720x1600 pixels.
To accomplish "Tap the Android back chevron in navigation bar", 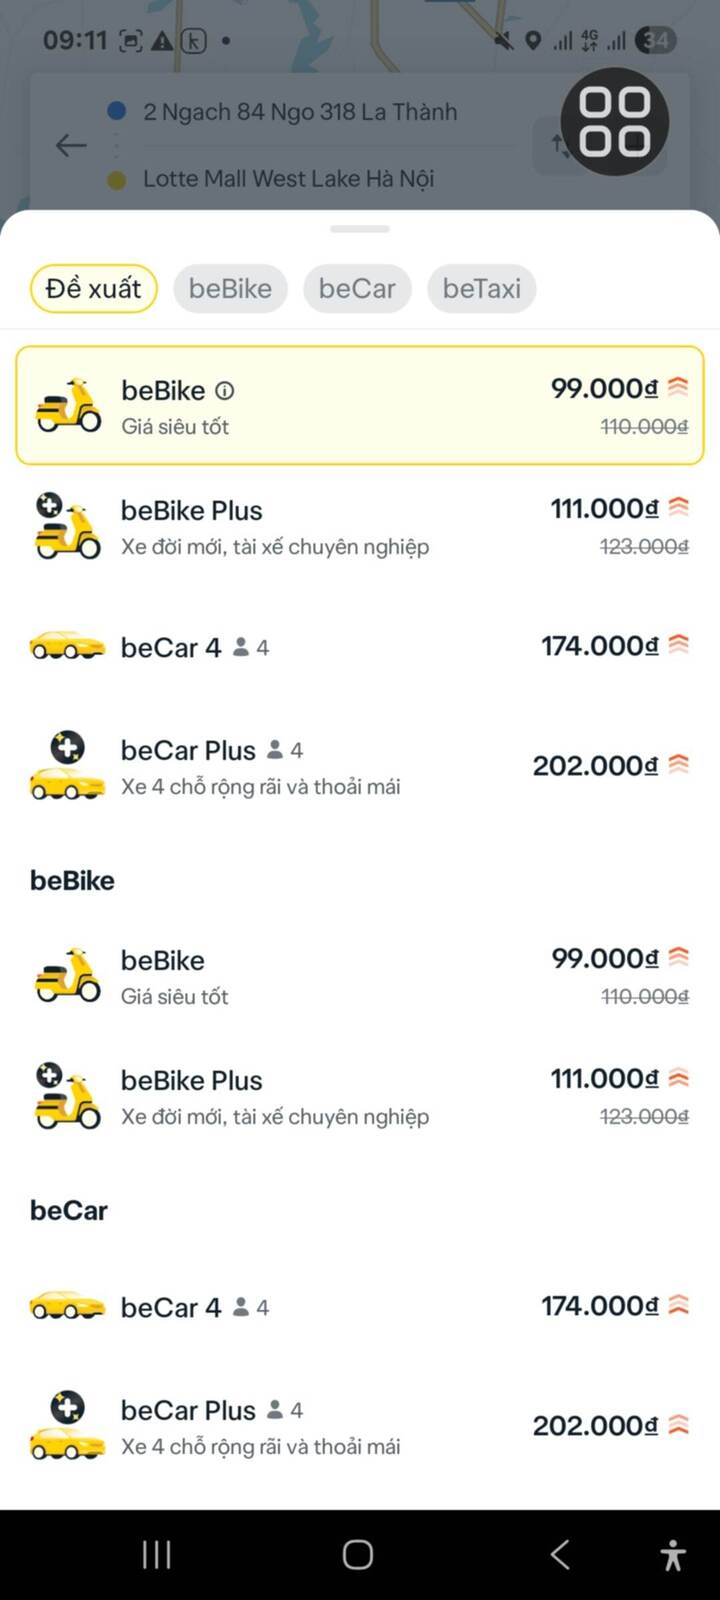I will click(560, 1555).
